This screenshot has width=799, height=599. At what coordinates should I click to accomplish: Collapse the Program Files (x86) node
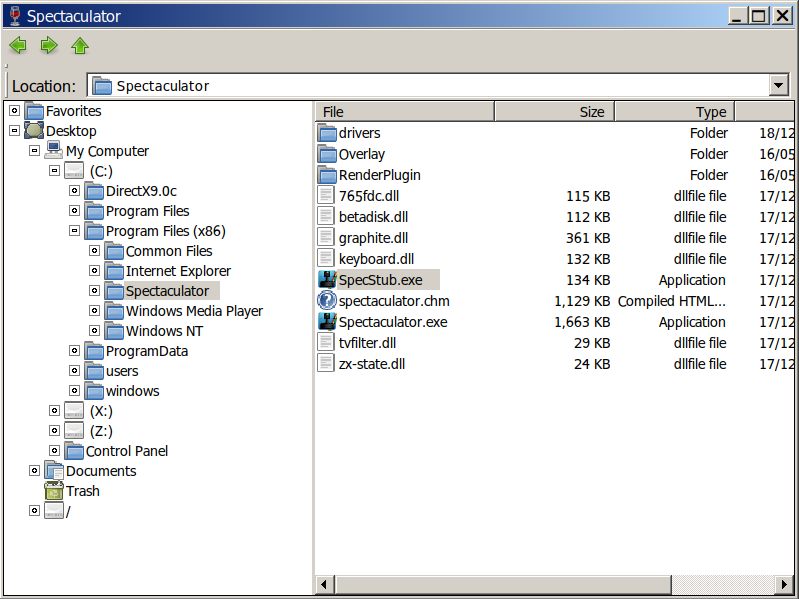point(74,231)
